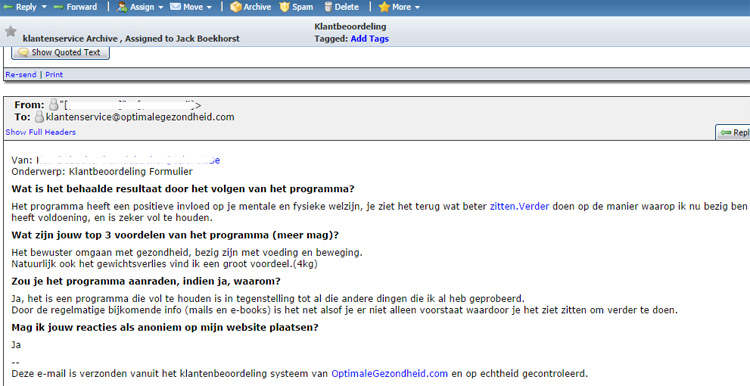Click the line mentioning gewichtsverlies (4kg)
This screenshot has height=386, width=750.
[165, 264]
